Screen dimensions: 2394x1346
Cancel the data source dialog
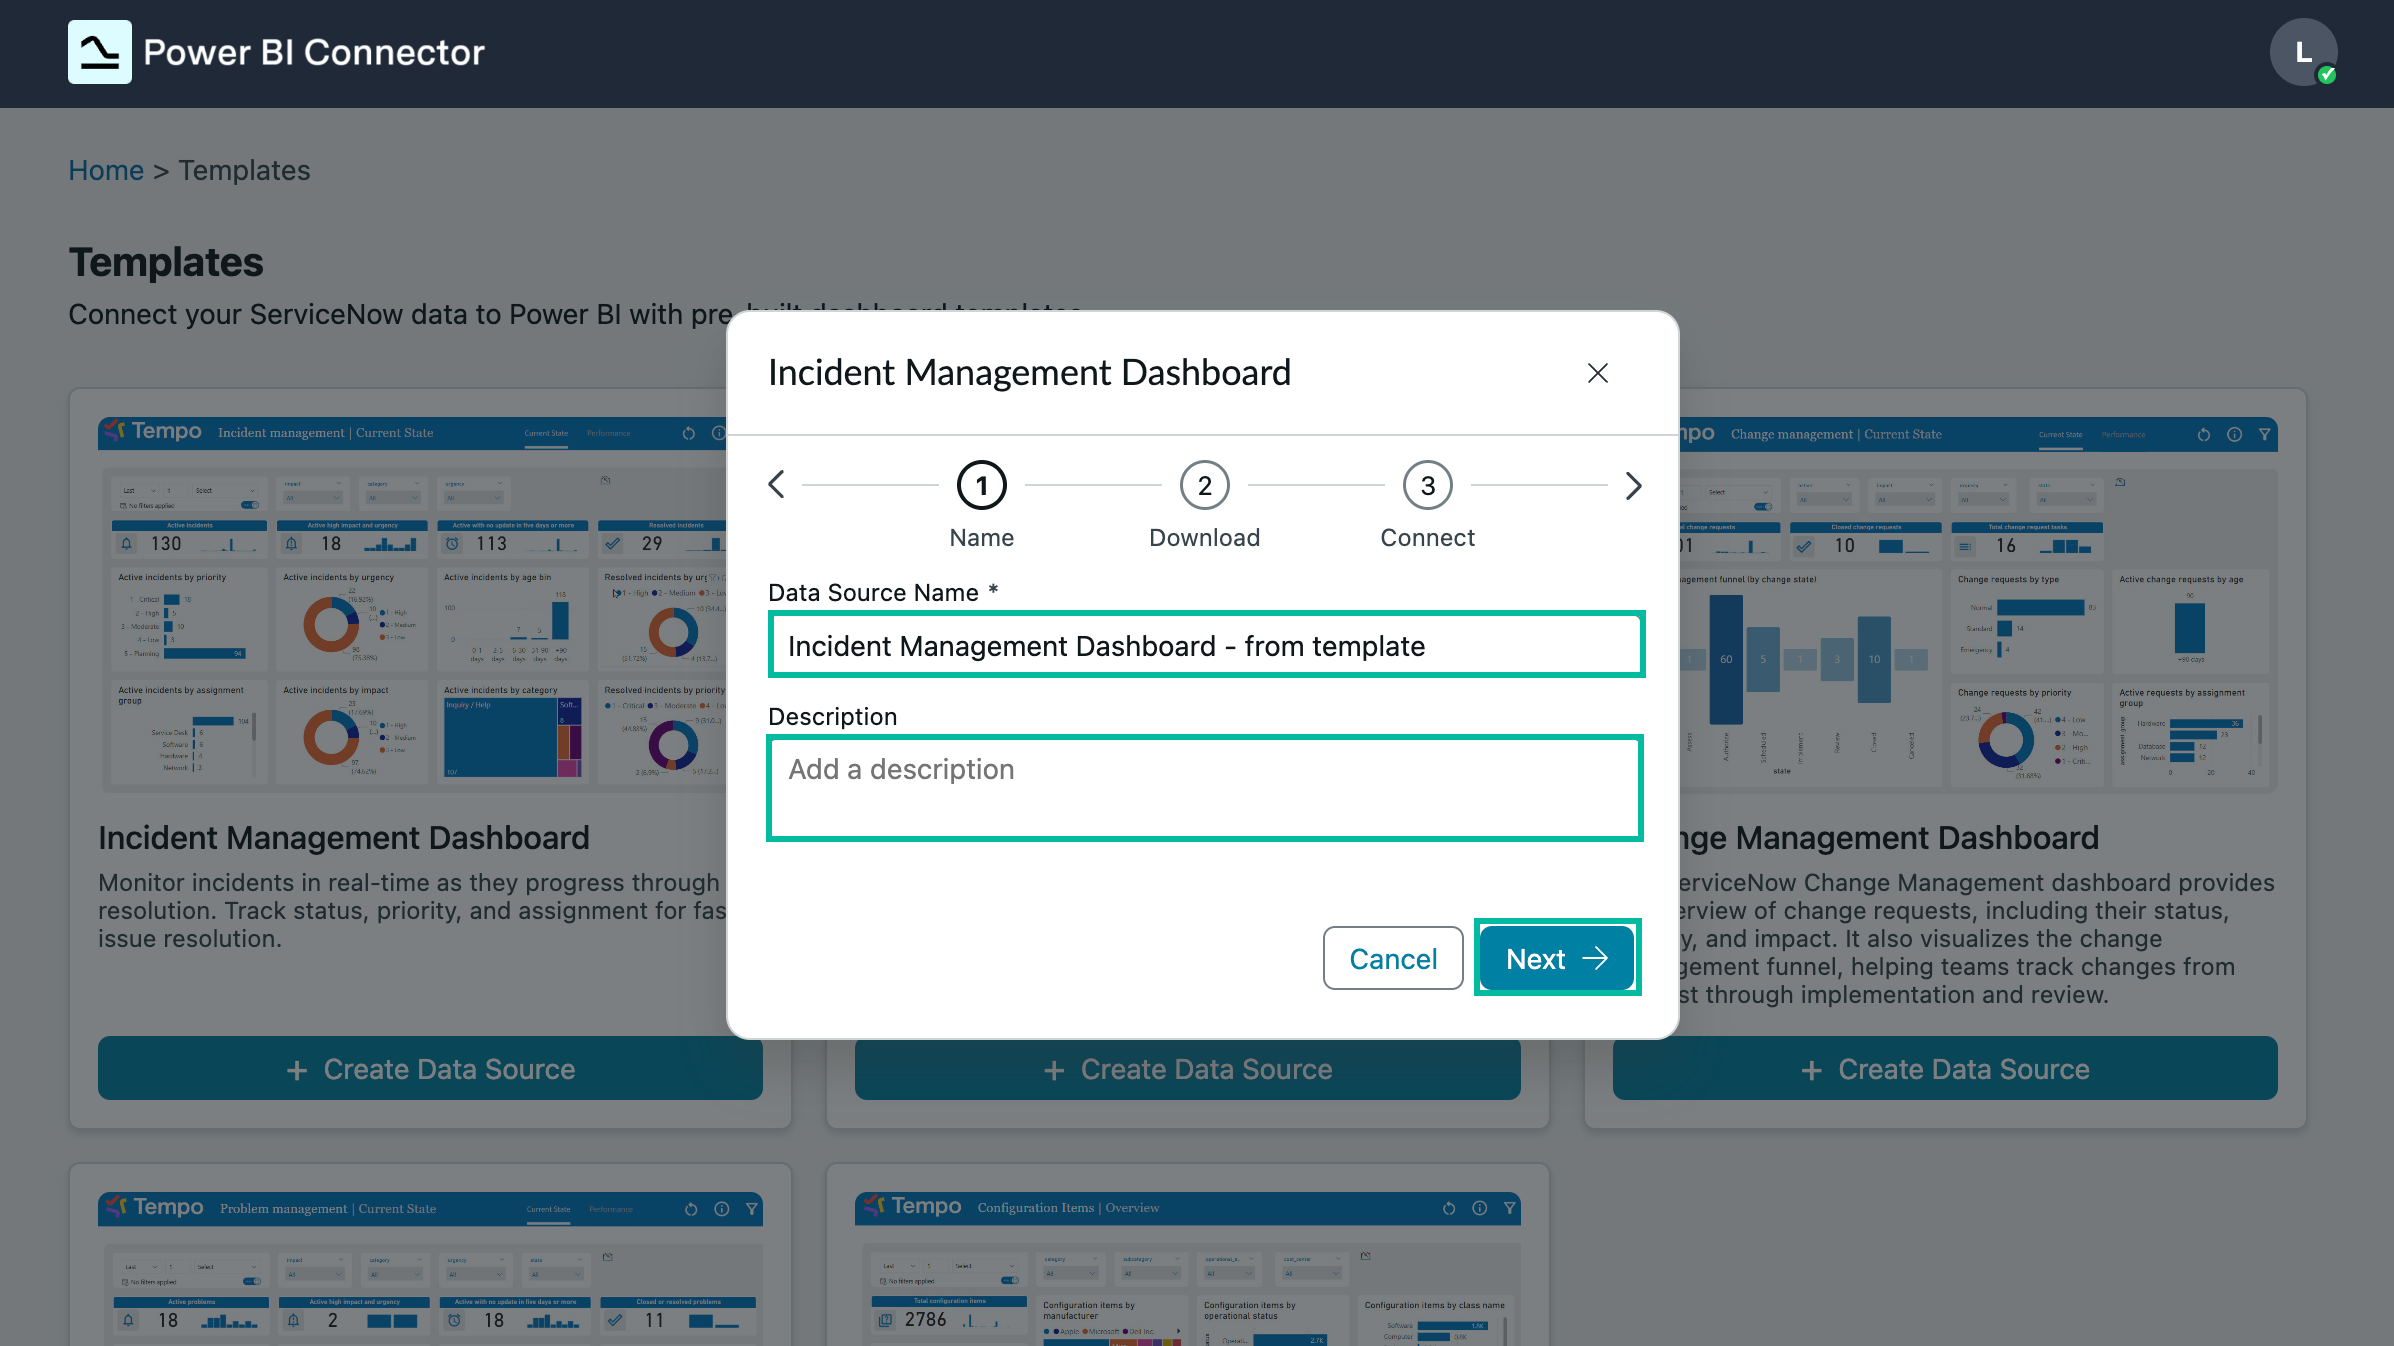(x=1393, y=958)
